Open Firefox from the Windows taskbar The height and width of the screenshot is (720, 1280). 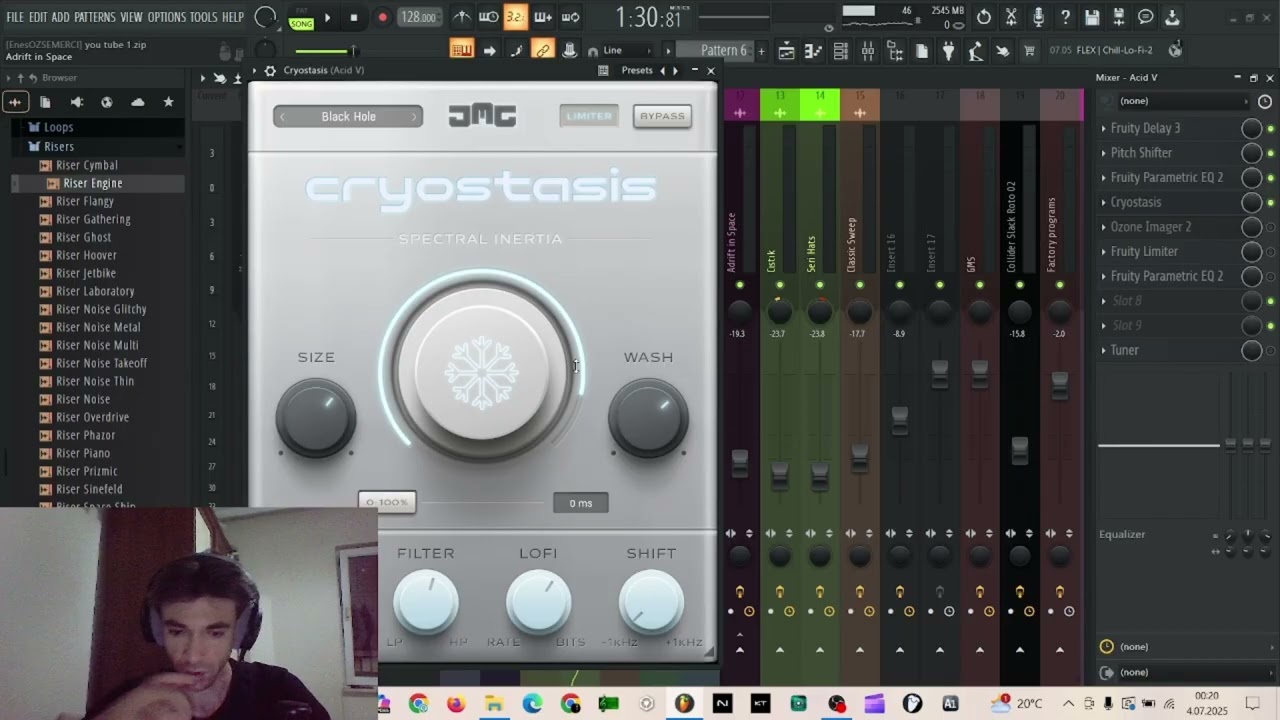click(x=456, y=704)
